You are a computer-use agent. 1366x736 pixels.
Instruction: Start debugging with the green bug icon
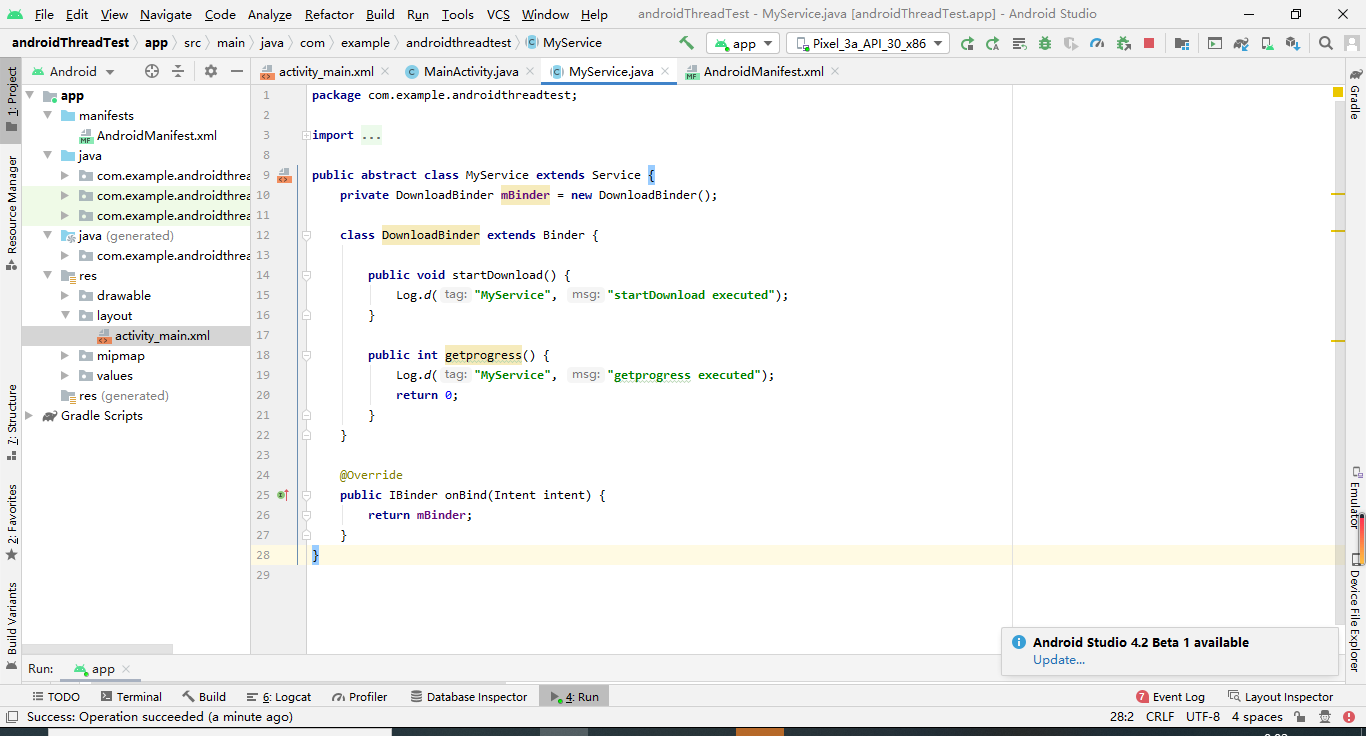click(1045, 43)
